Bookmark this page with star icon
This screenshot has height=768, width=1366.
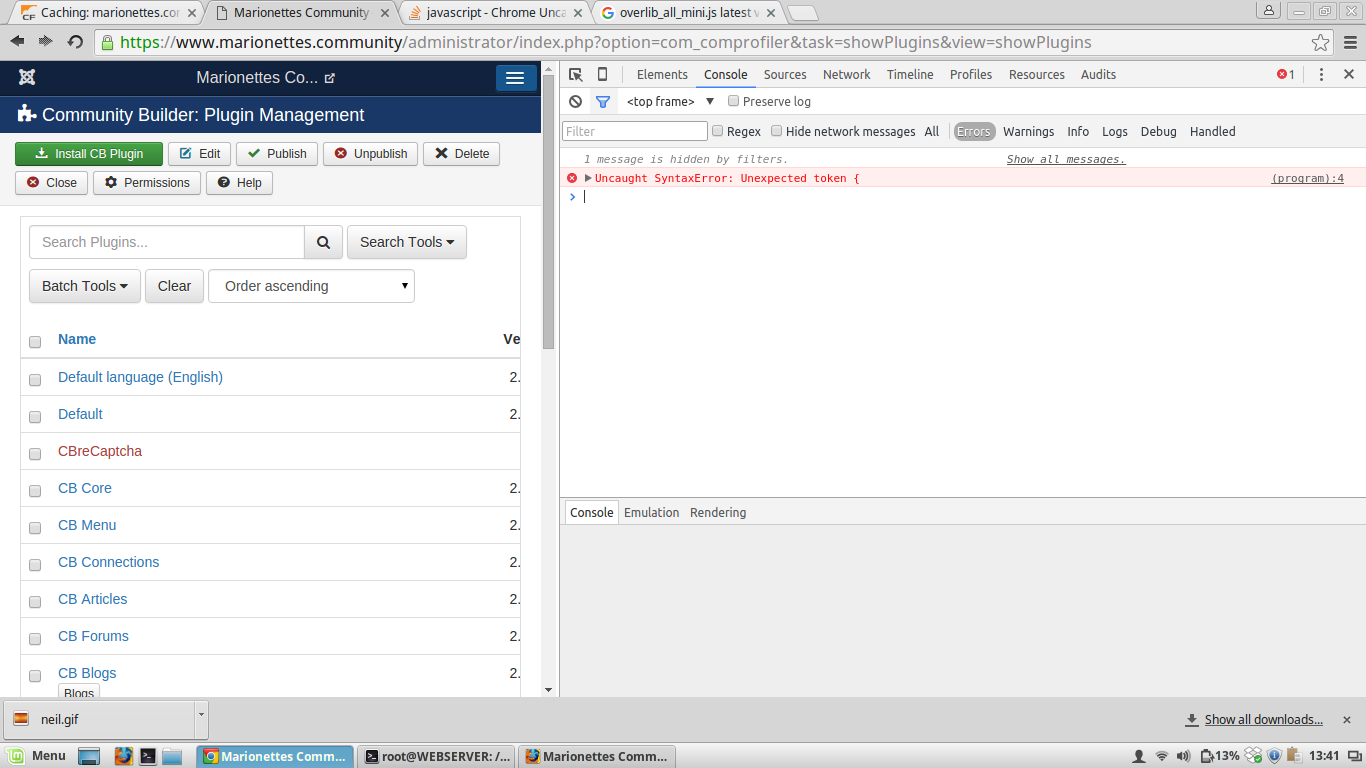coord(1321,42)
